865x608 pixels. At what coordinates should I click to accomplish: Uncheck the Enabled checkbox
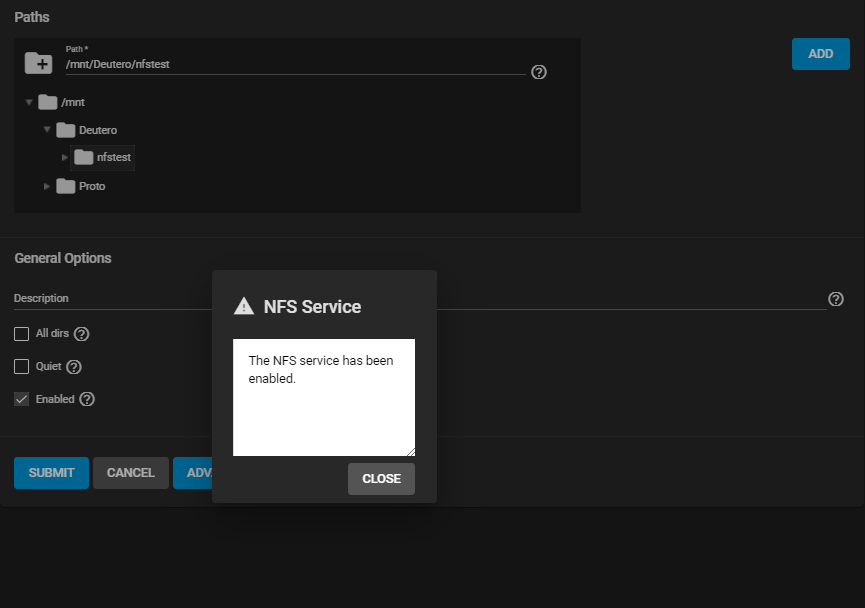22,399
